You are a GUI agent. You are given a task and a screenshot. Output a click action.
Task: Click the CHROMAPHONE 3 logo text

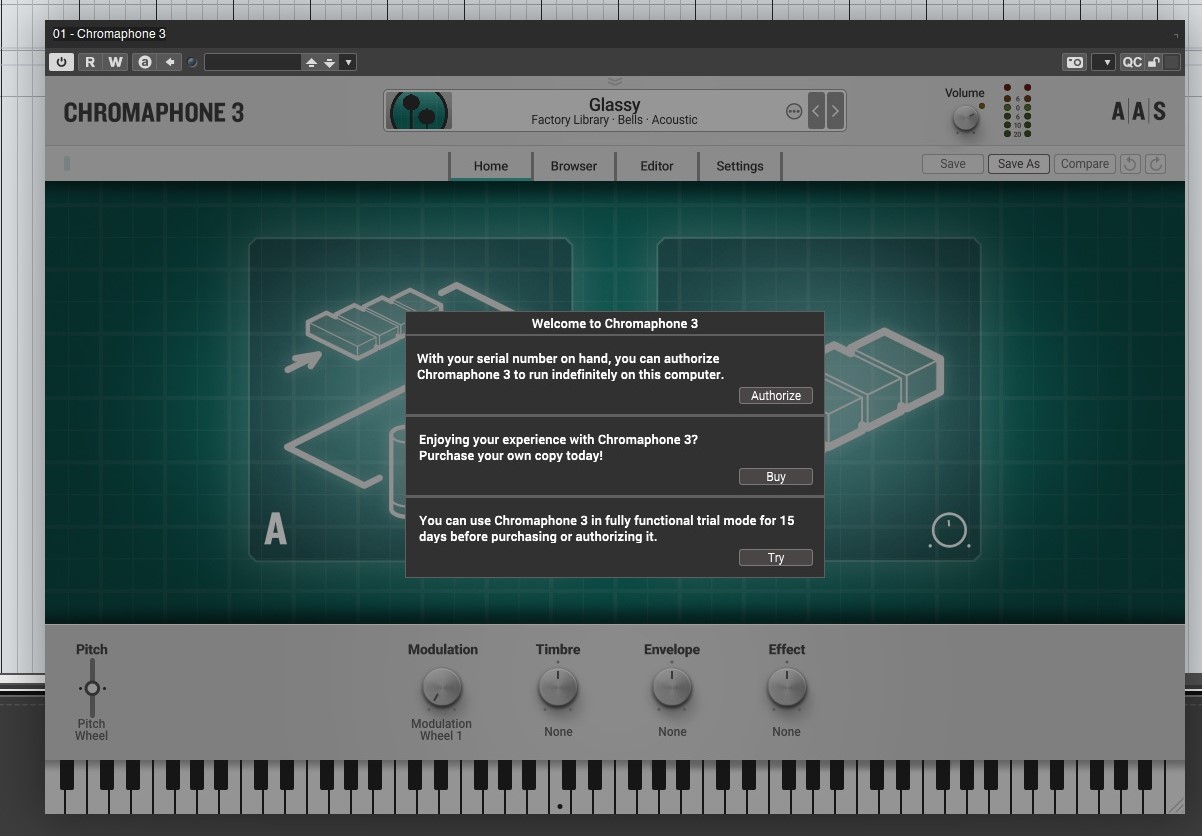coord(154,112)
